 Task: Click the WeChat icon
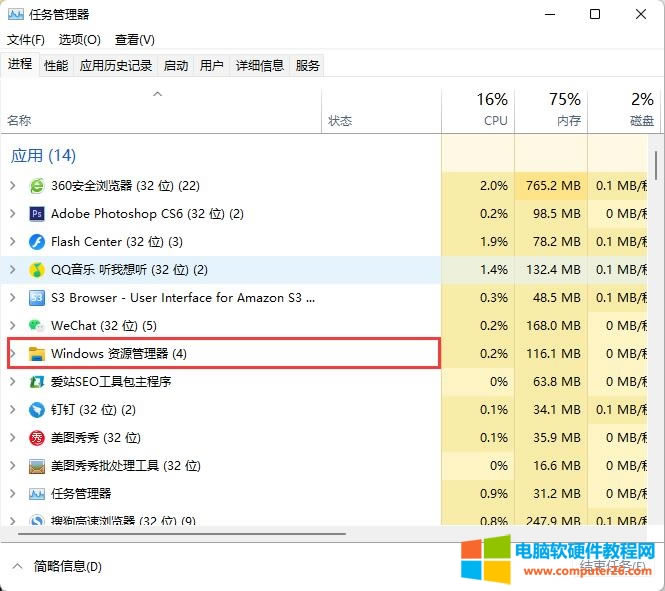[37, 326]
